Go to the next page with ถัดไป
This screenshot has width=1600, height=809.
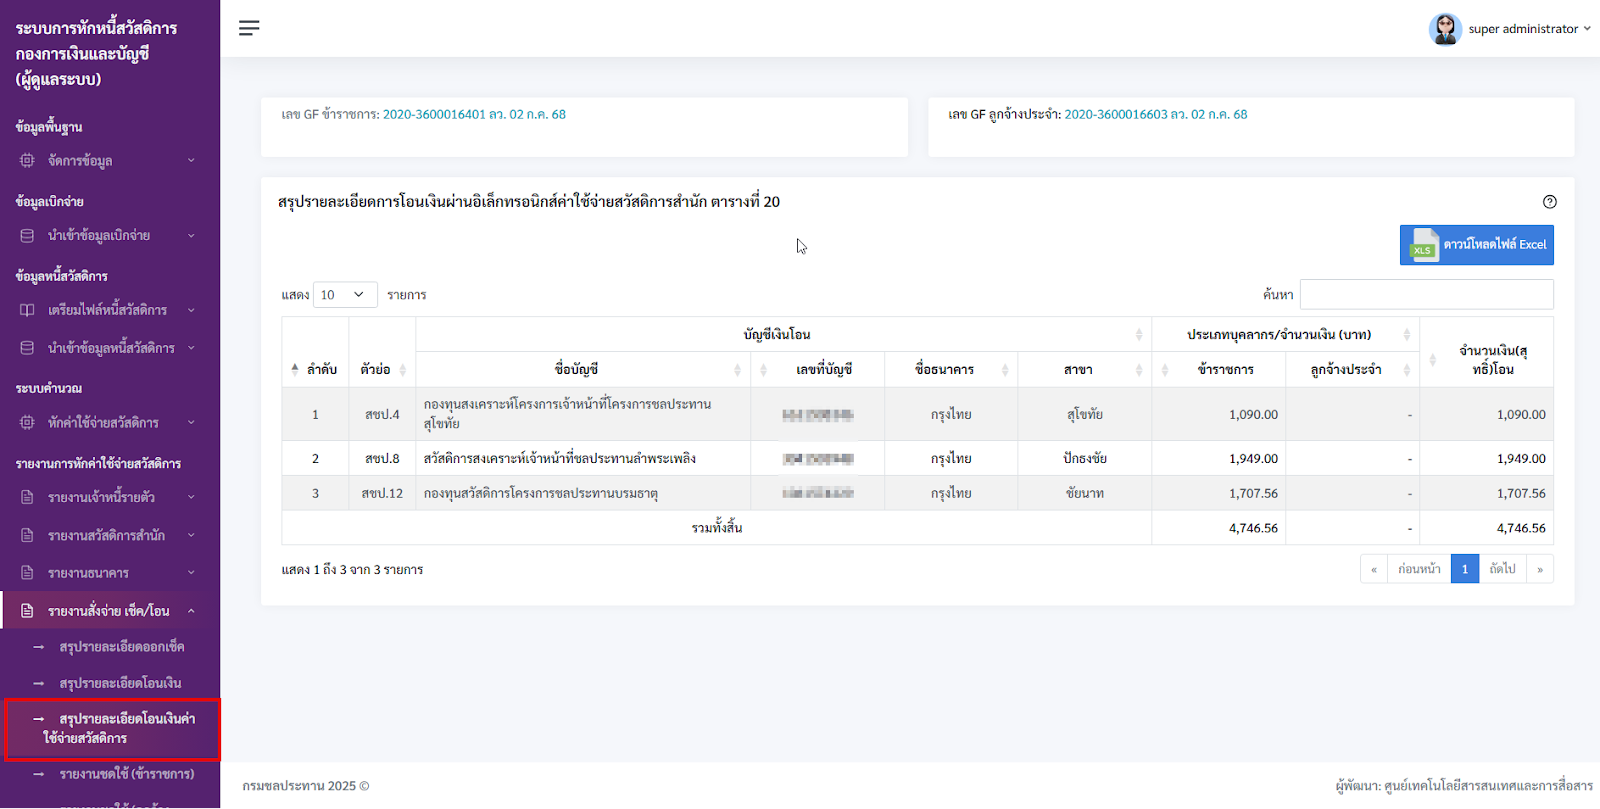coord(1502,569)
